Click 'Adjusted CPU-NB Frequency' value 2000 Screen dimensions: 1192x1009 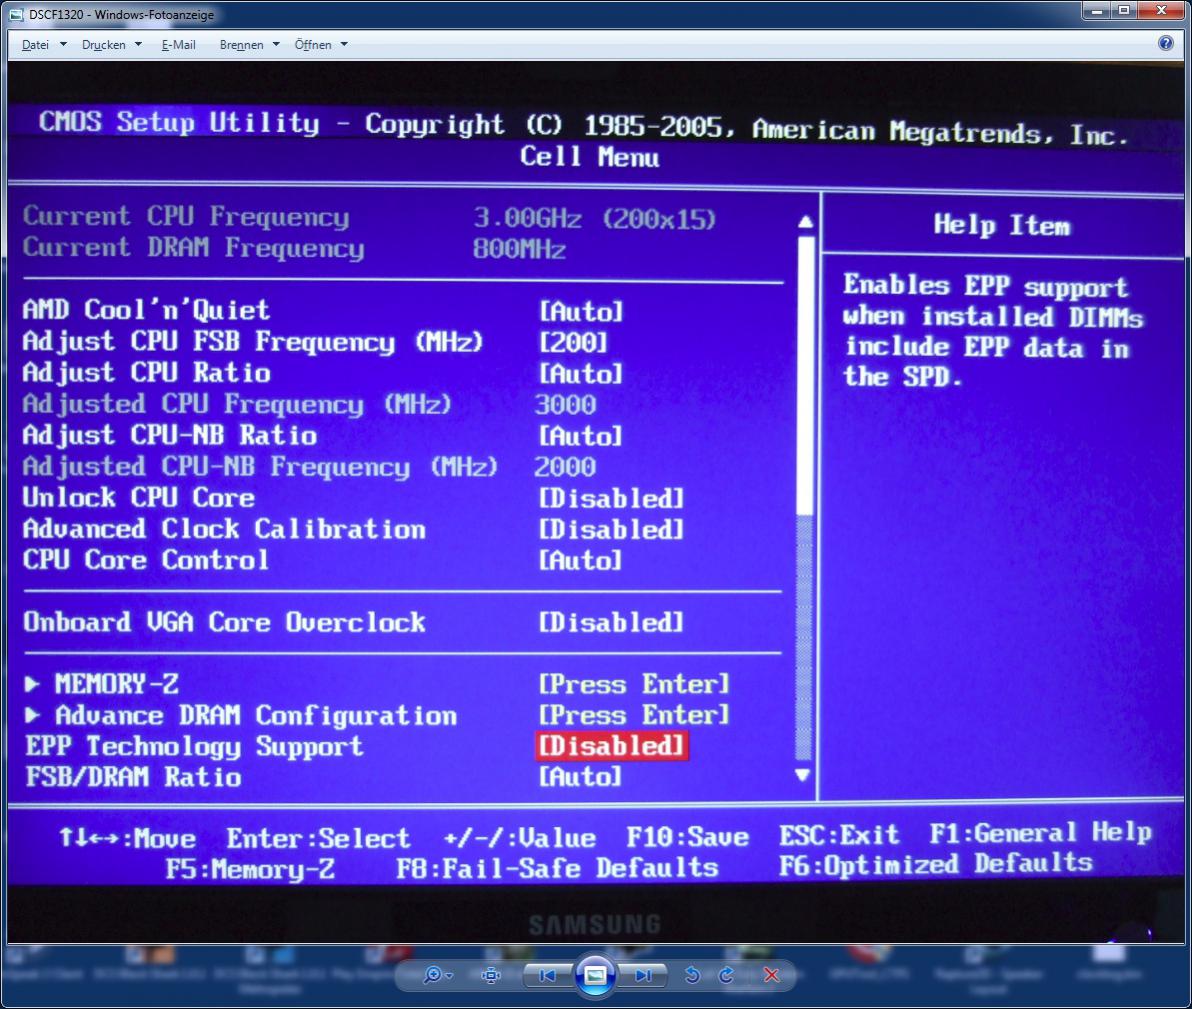[x=565, y=467]
